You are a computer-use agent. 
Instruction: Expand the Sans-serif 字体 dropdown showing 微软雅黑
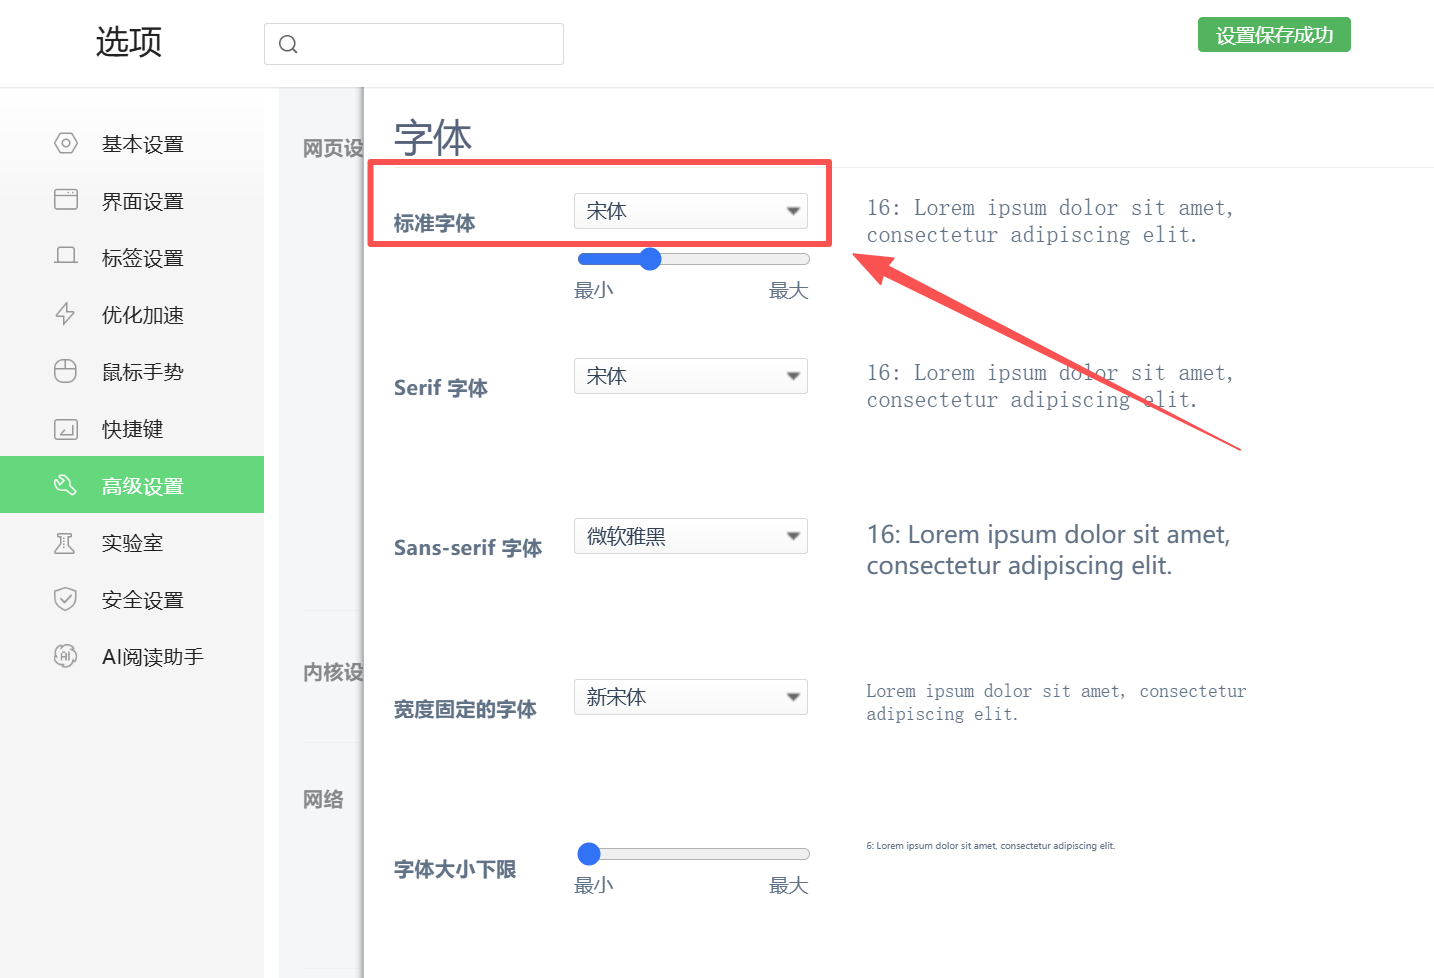click(690, 536)
